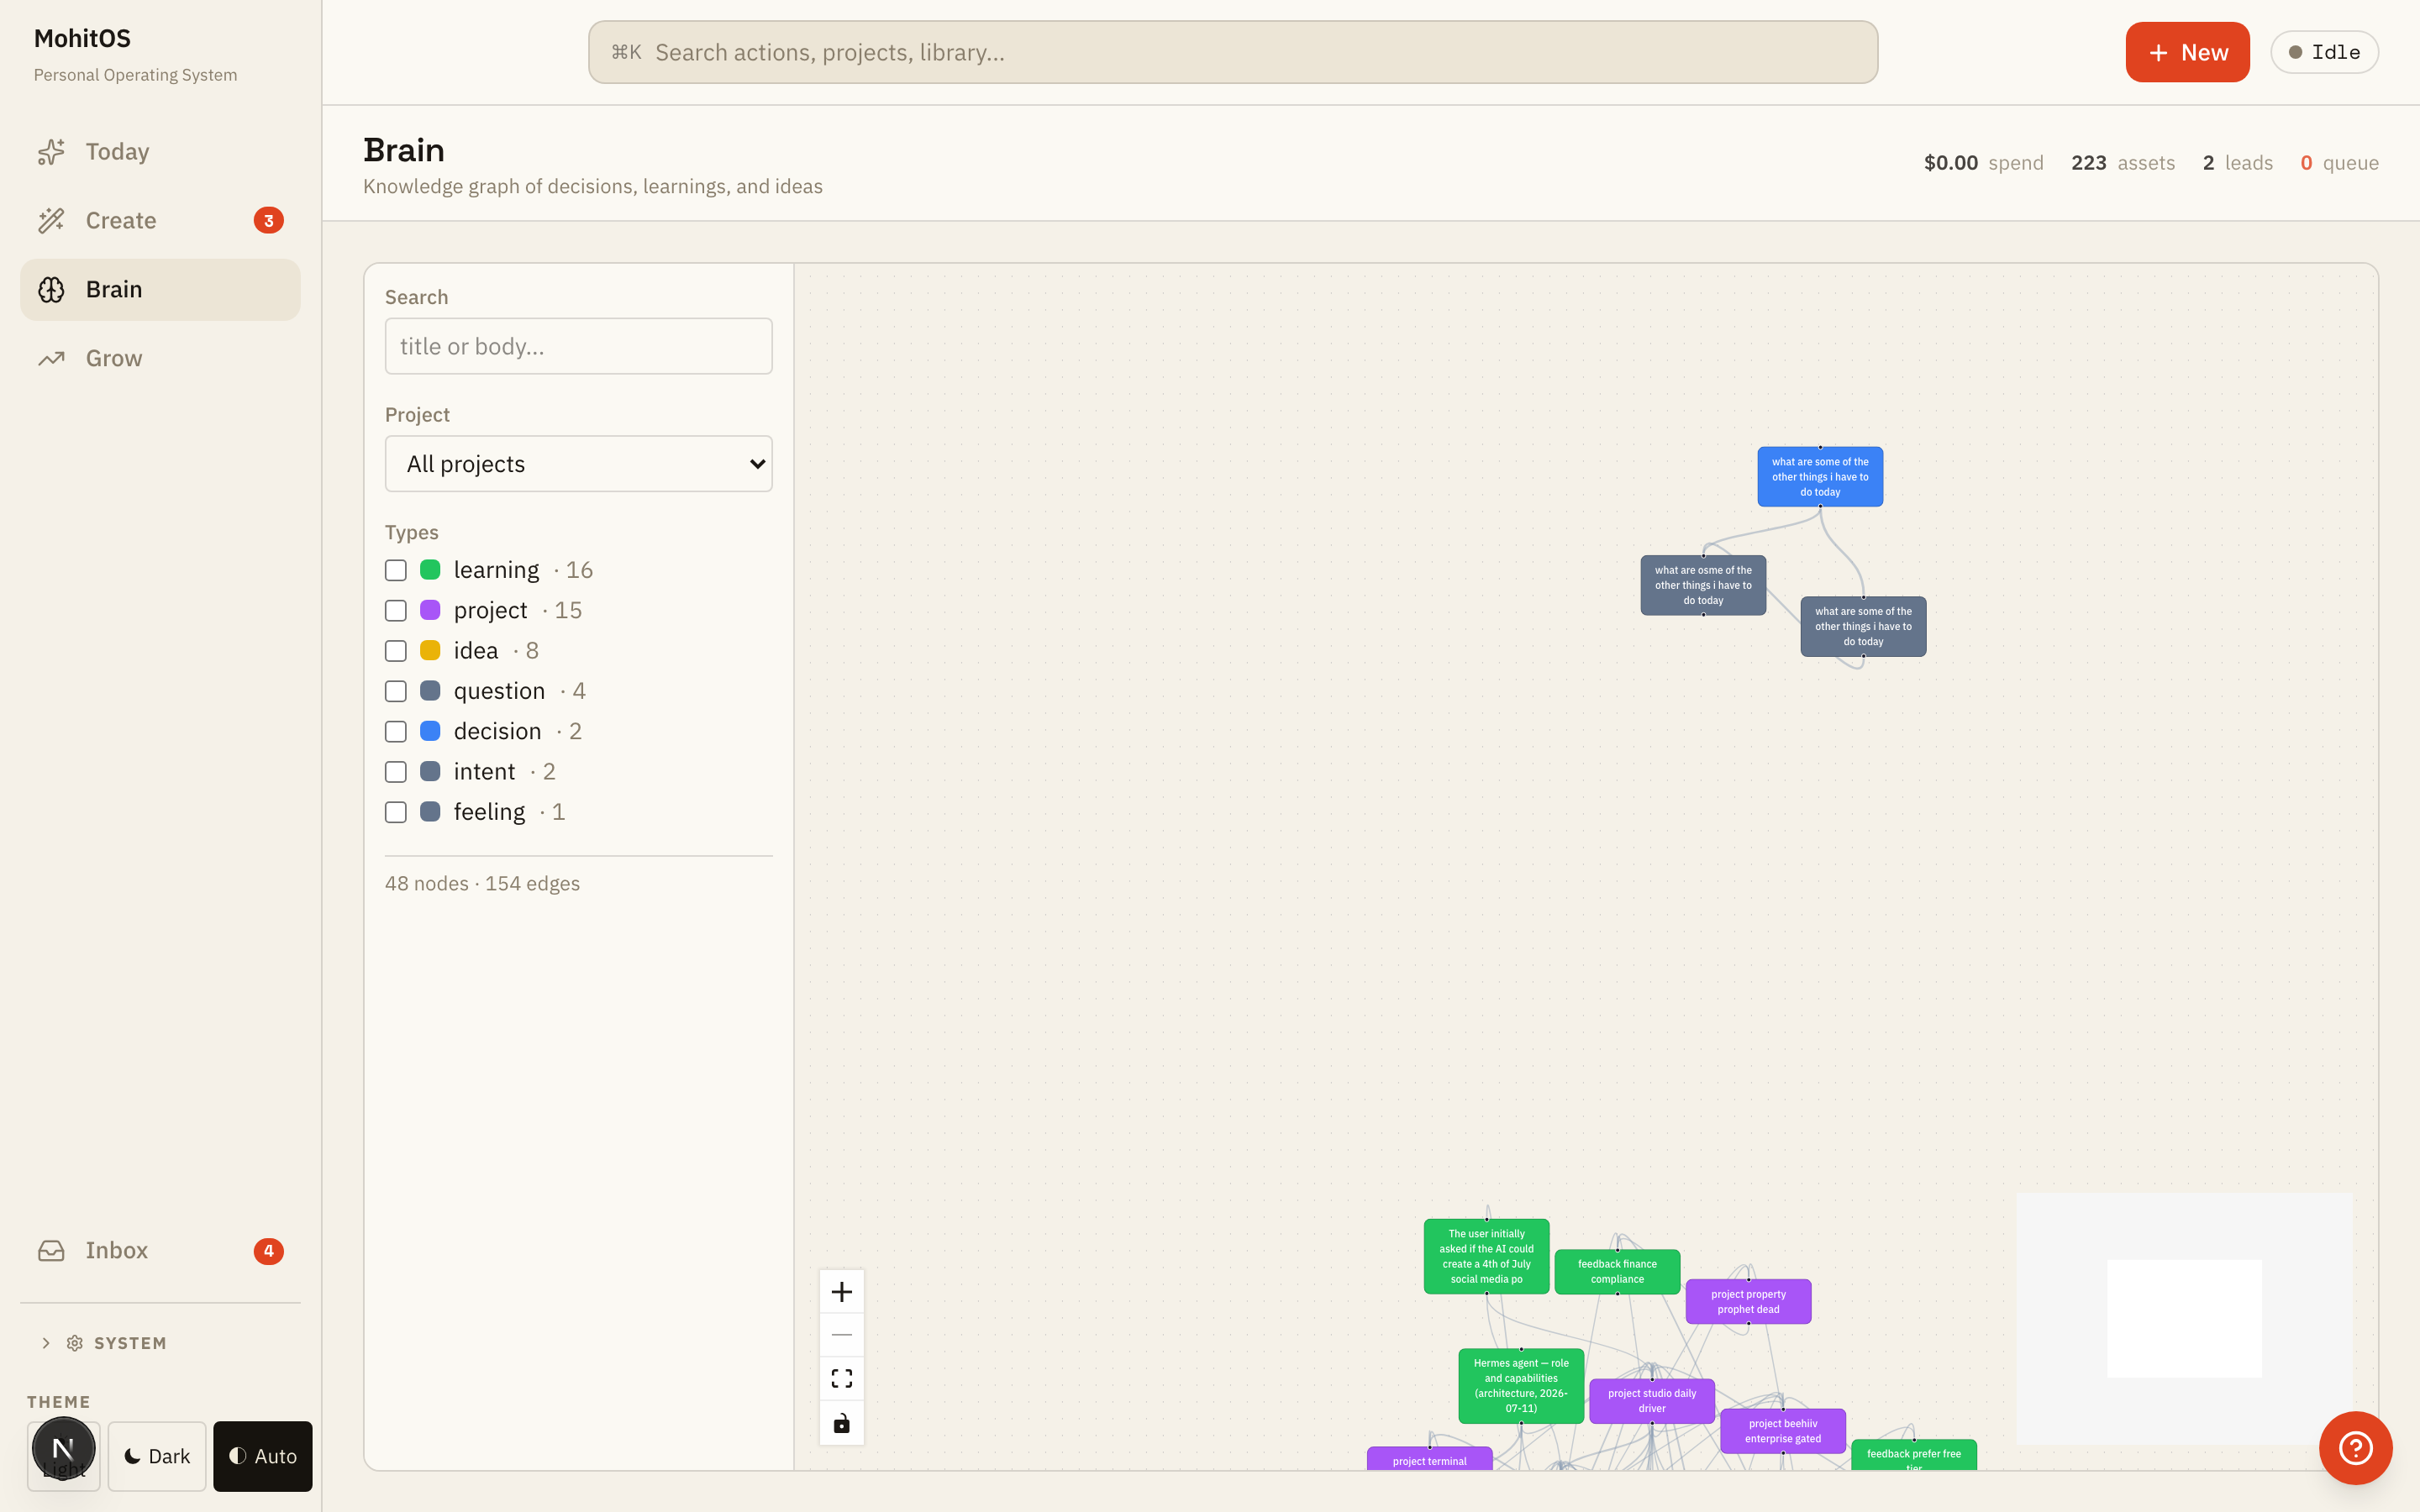Go to Create page
Viewport: 2420px width, 1512px height.
coord(160,220)
